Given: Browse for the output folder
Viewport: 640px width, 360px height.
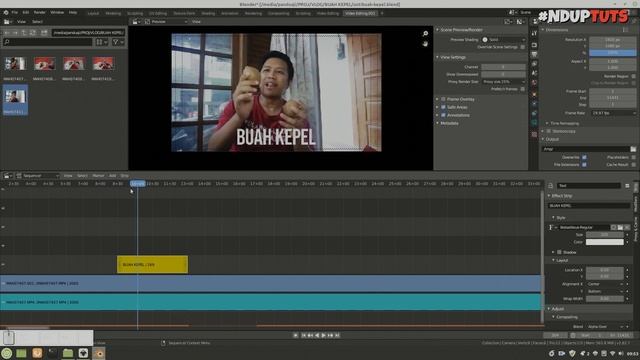Looking at the screenshot, I should tap(633, 149).
